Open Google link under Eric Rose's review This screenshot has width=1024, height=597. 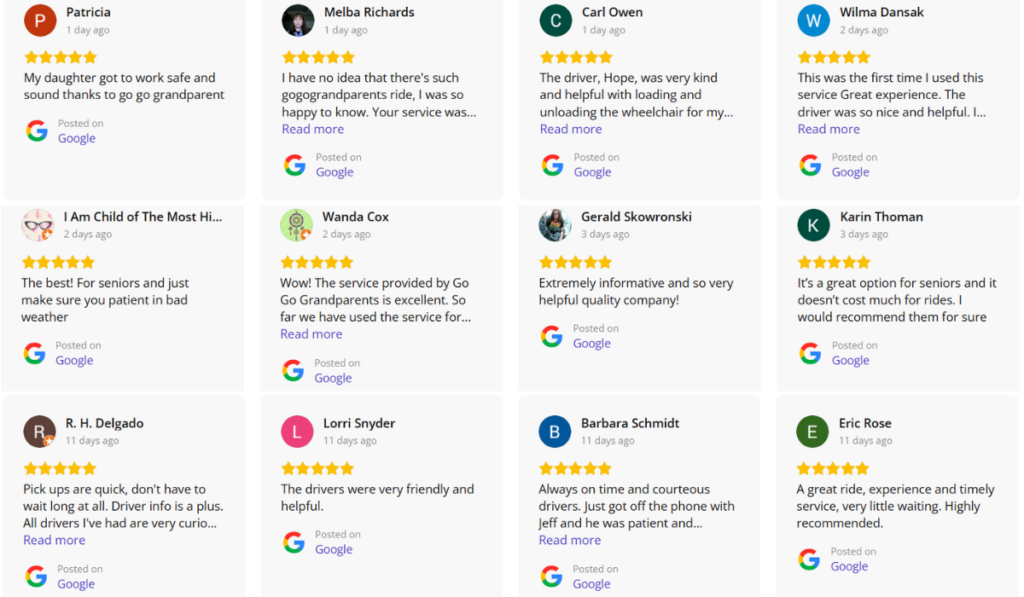click(x=849, y=567)
